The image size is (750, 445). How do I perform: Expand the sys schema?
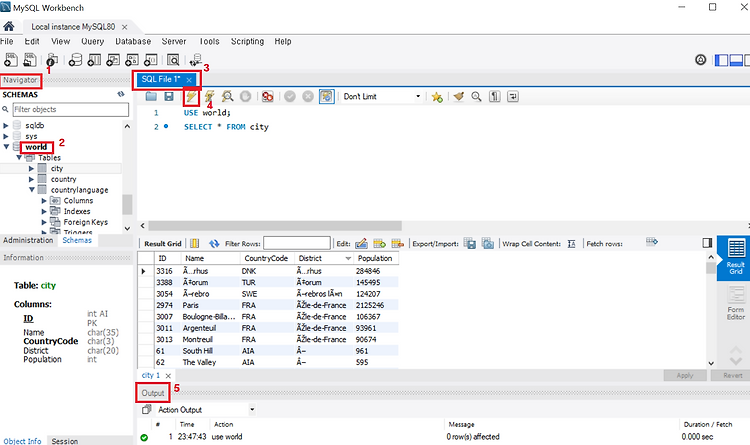coord(6,136)
